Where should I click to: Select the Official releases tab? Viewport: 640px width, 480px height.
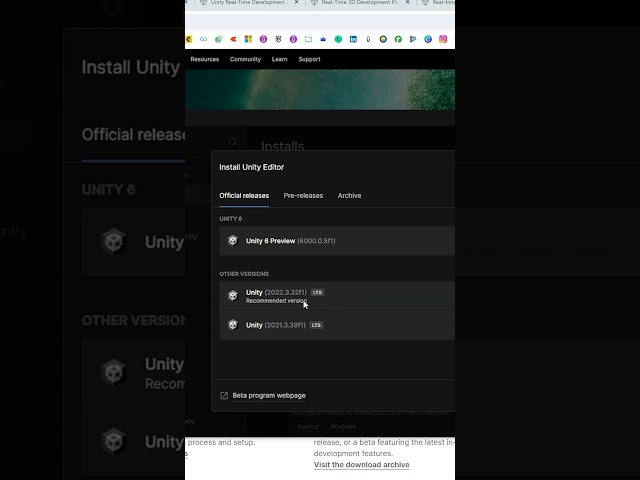tap(244, 196)
